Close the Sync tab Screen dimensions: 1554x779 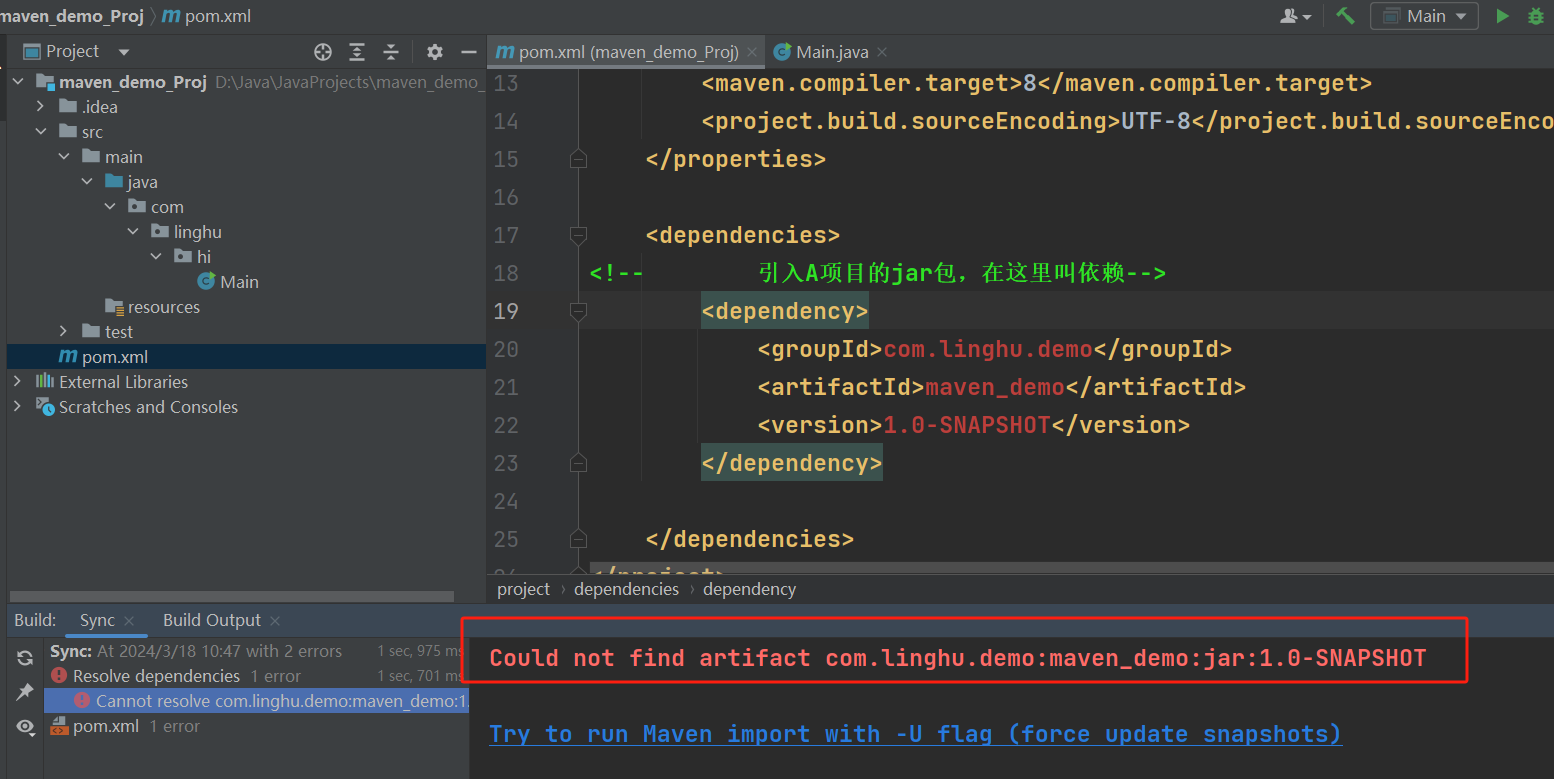click(130, 621)
